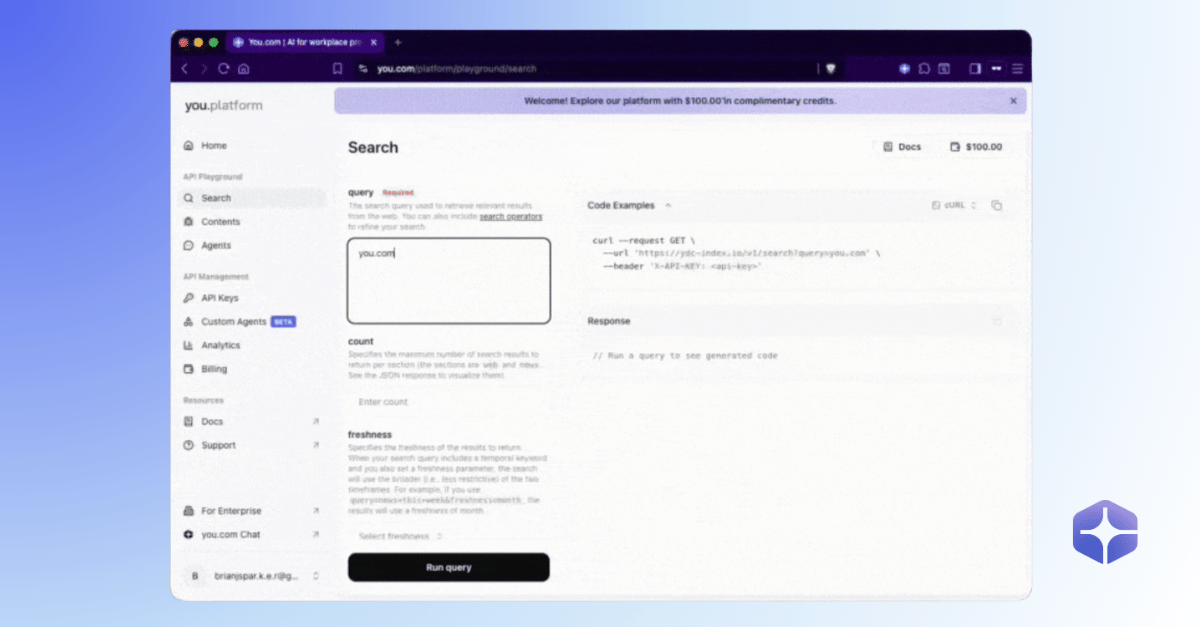Open the Search playground page
The height and width of the screenshot is (627, 1200).
252,198
